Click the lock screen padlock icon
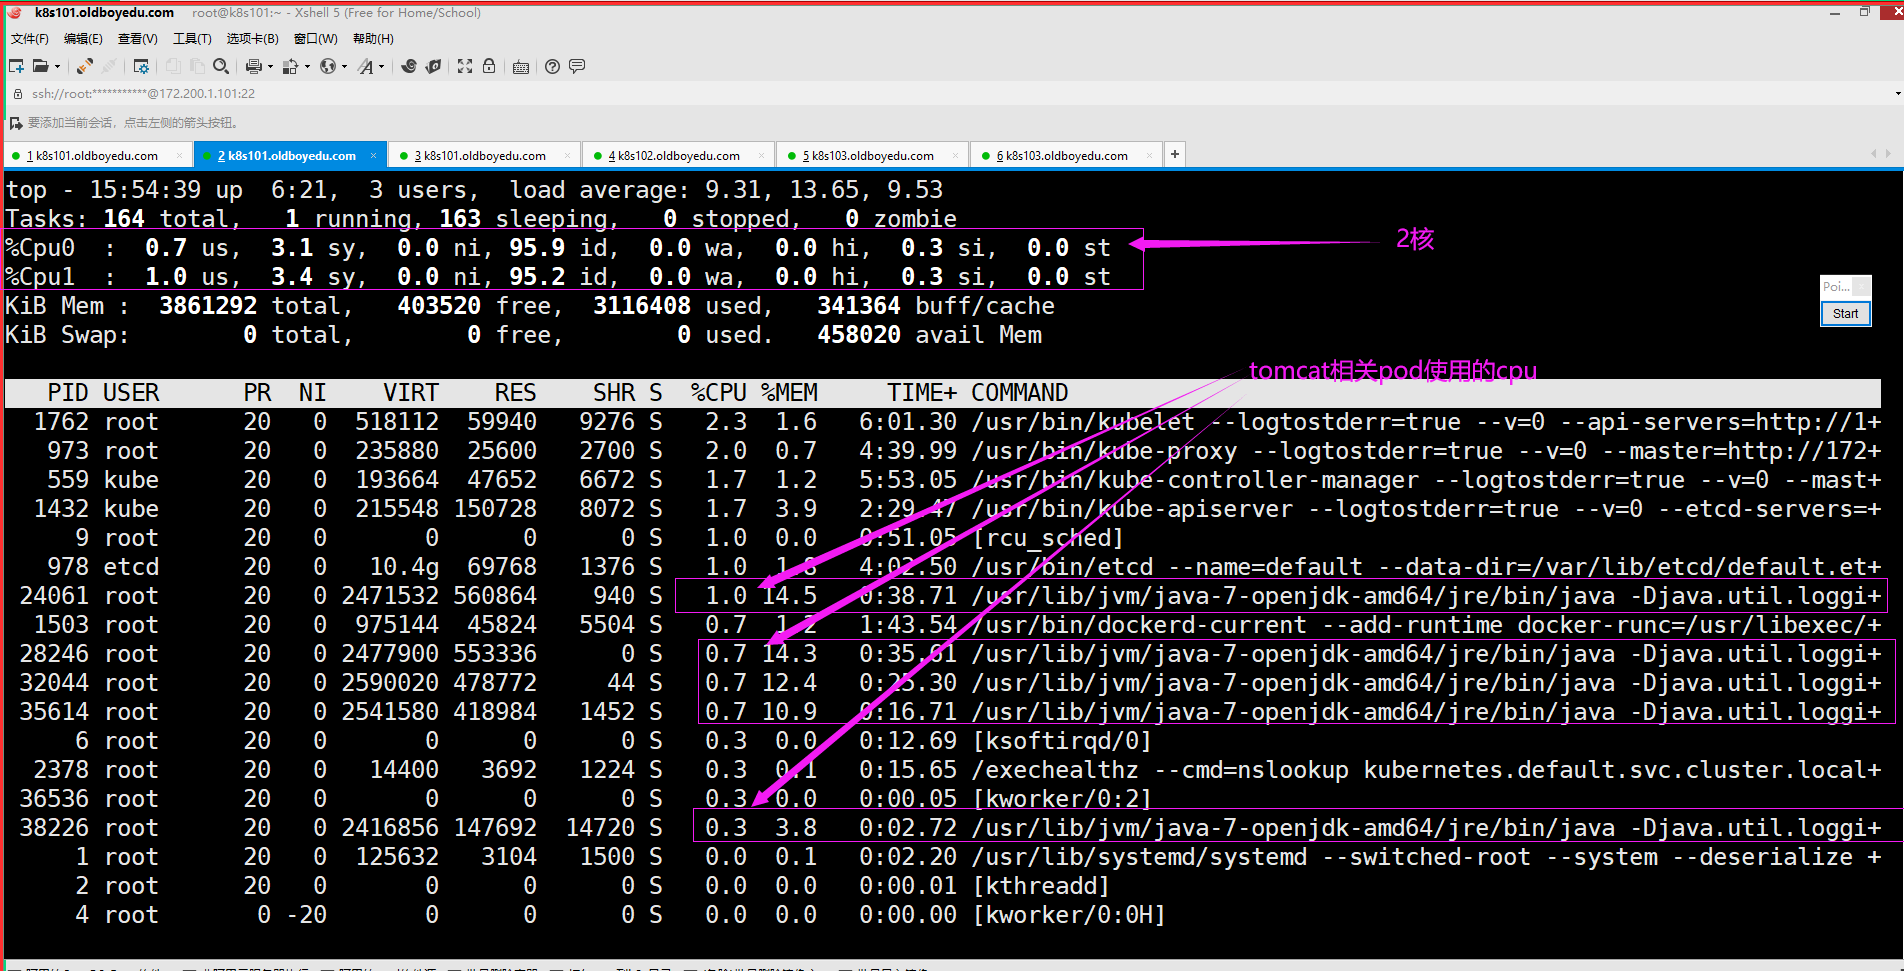1904x971 pixels. 489,66
